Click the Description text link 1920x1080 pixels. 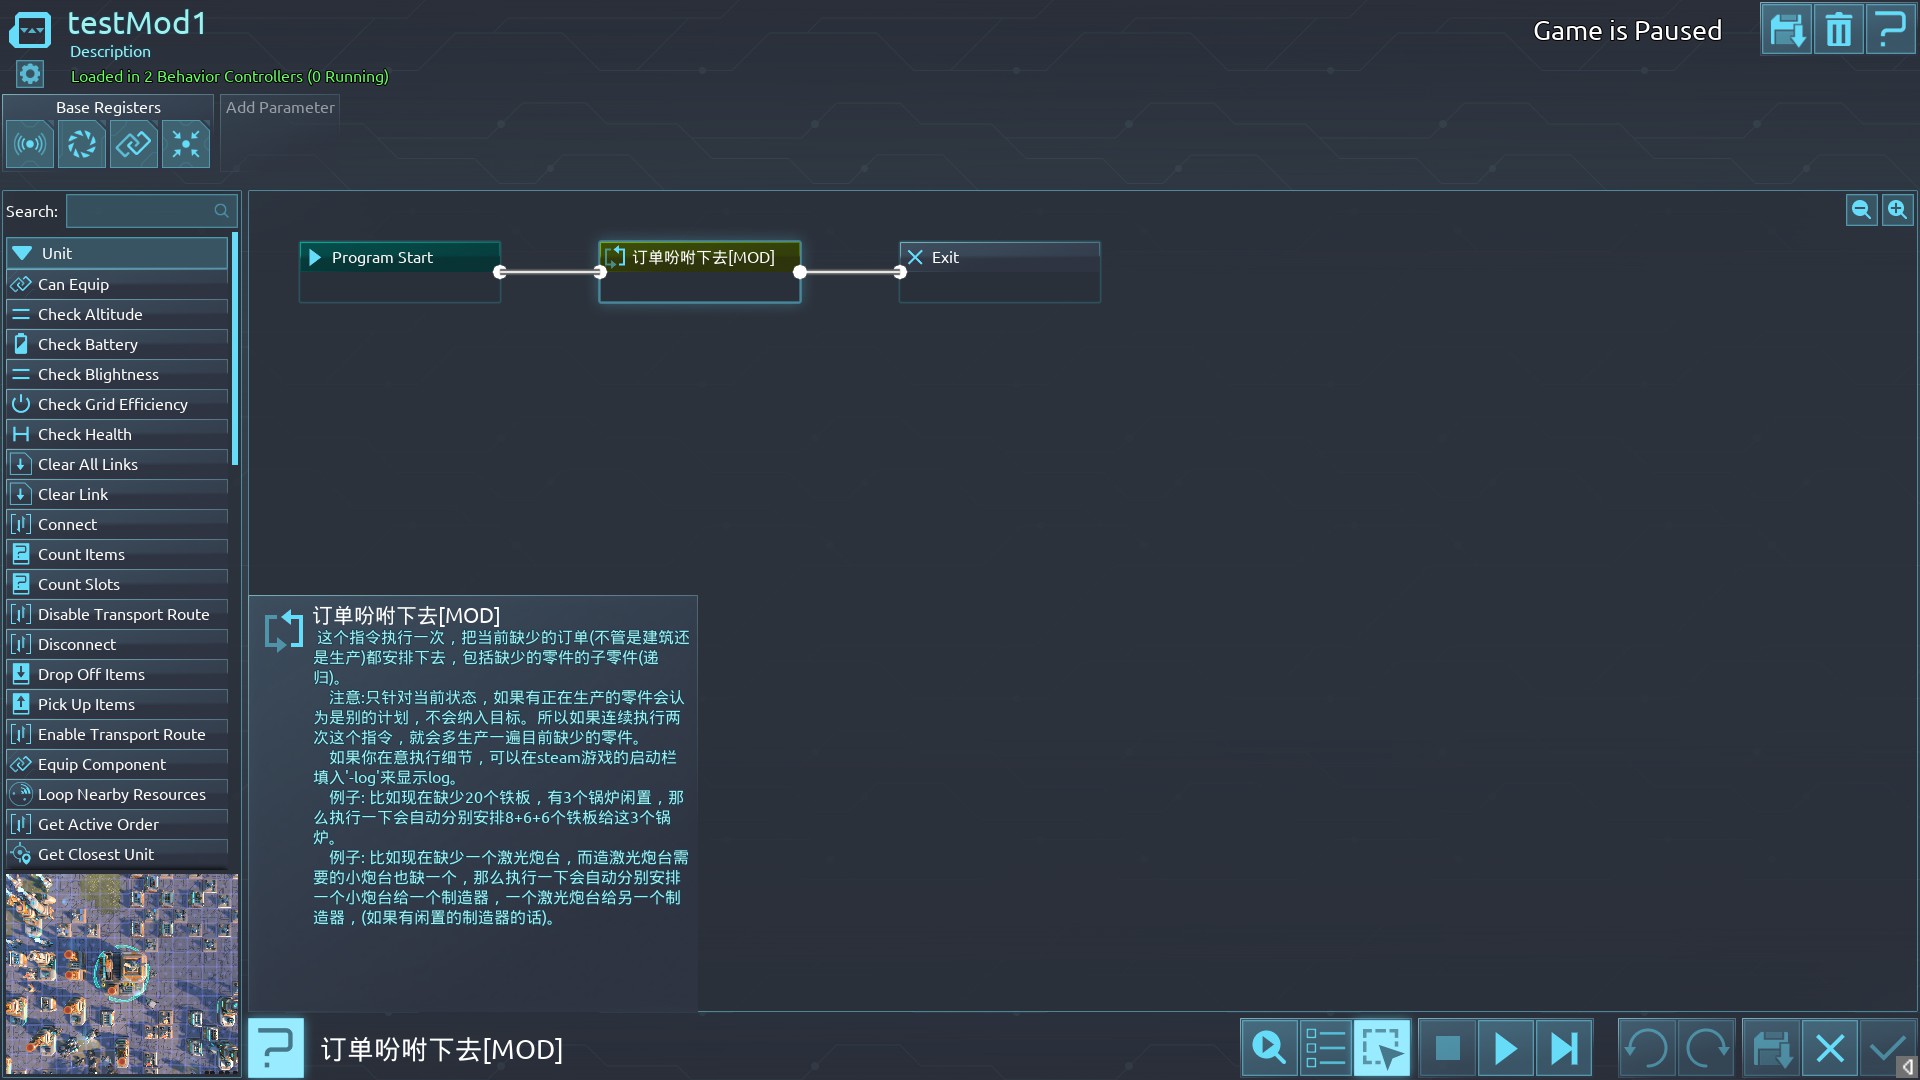coord(110,52)
